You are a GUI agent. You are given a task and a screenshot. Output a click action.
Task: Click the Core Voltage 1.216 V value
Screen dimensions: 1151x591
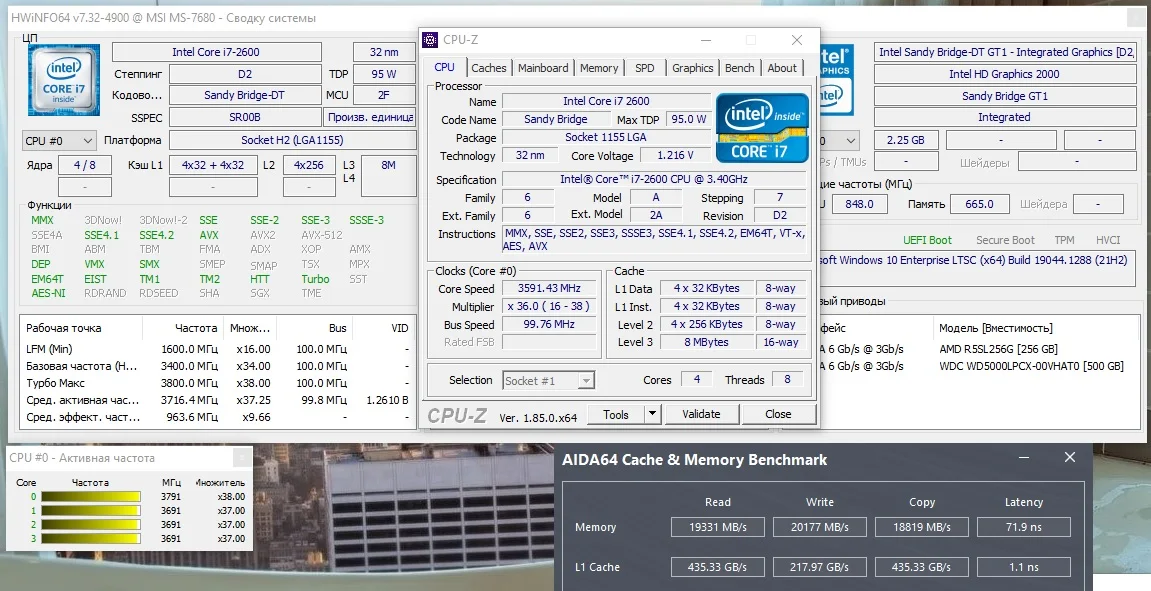(675, 156)
